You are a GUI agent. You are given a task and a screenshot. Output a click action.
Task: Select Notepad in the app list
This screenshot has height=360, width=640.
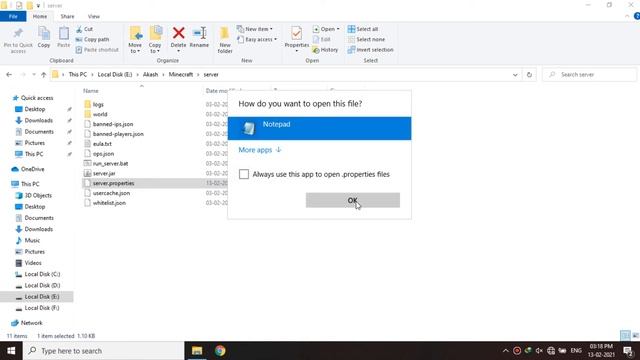319,128
